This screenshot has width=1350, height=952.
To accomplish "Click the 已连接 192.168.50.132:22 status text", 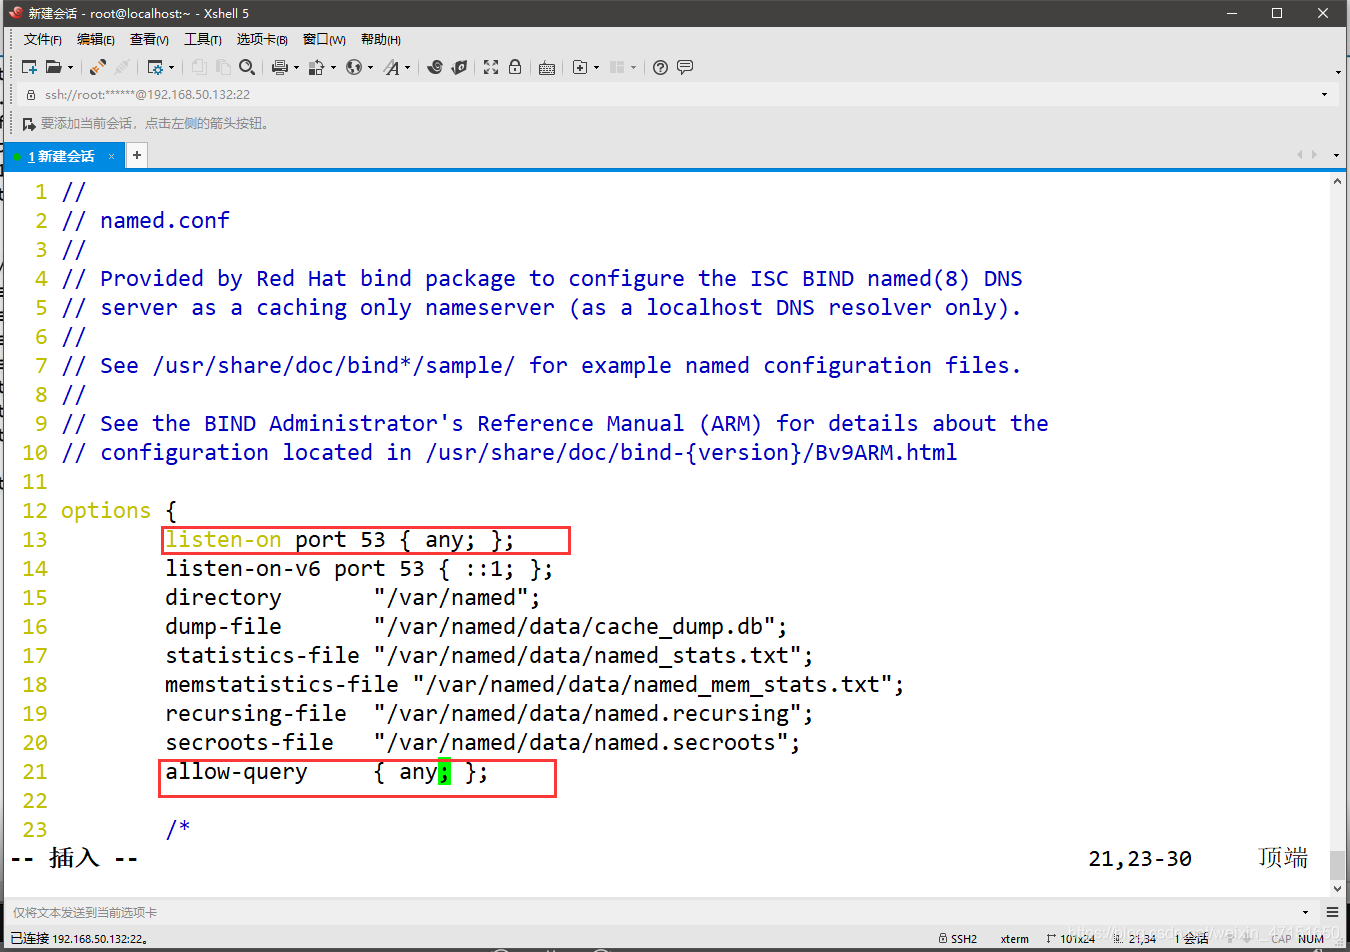I will tap(79, 939).
